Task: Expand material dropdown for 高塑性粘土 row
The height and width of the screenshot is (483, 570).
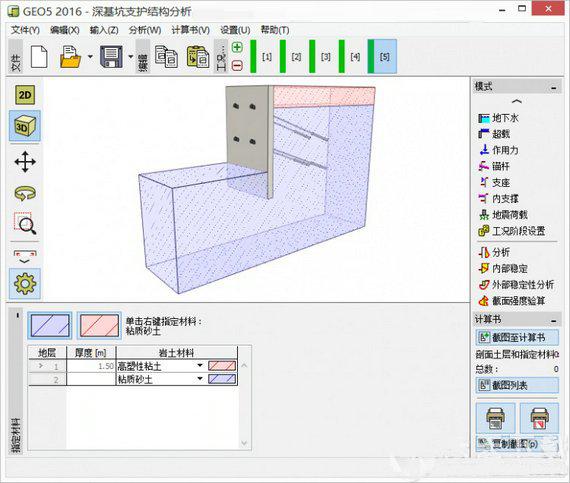Action: click(200, 365)
